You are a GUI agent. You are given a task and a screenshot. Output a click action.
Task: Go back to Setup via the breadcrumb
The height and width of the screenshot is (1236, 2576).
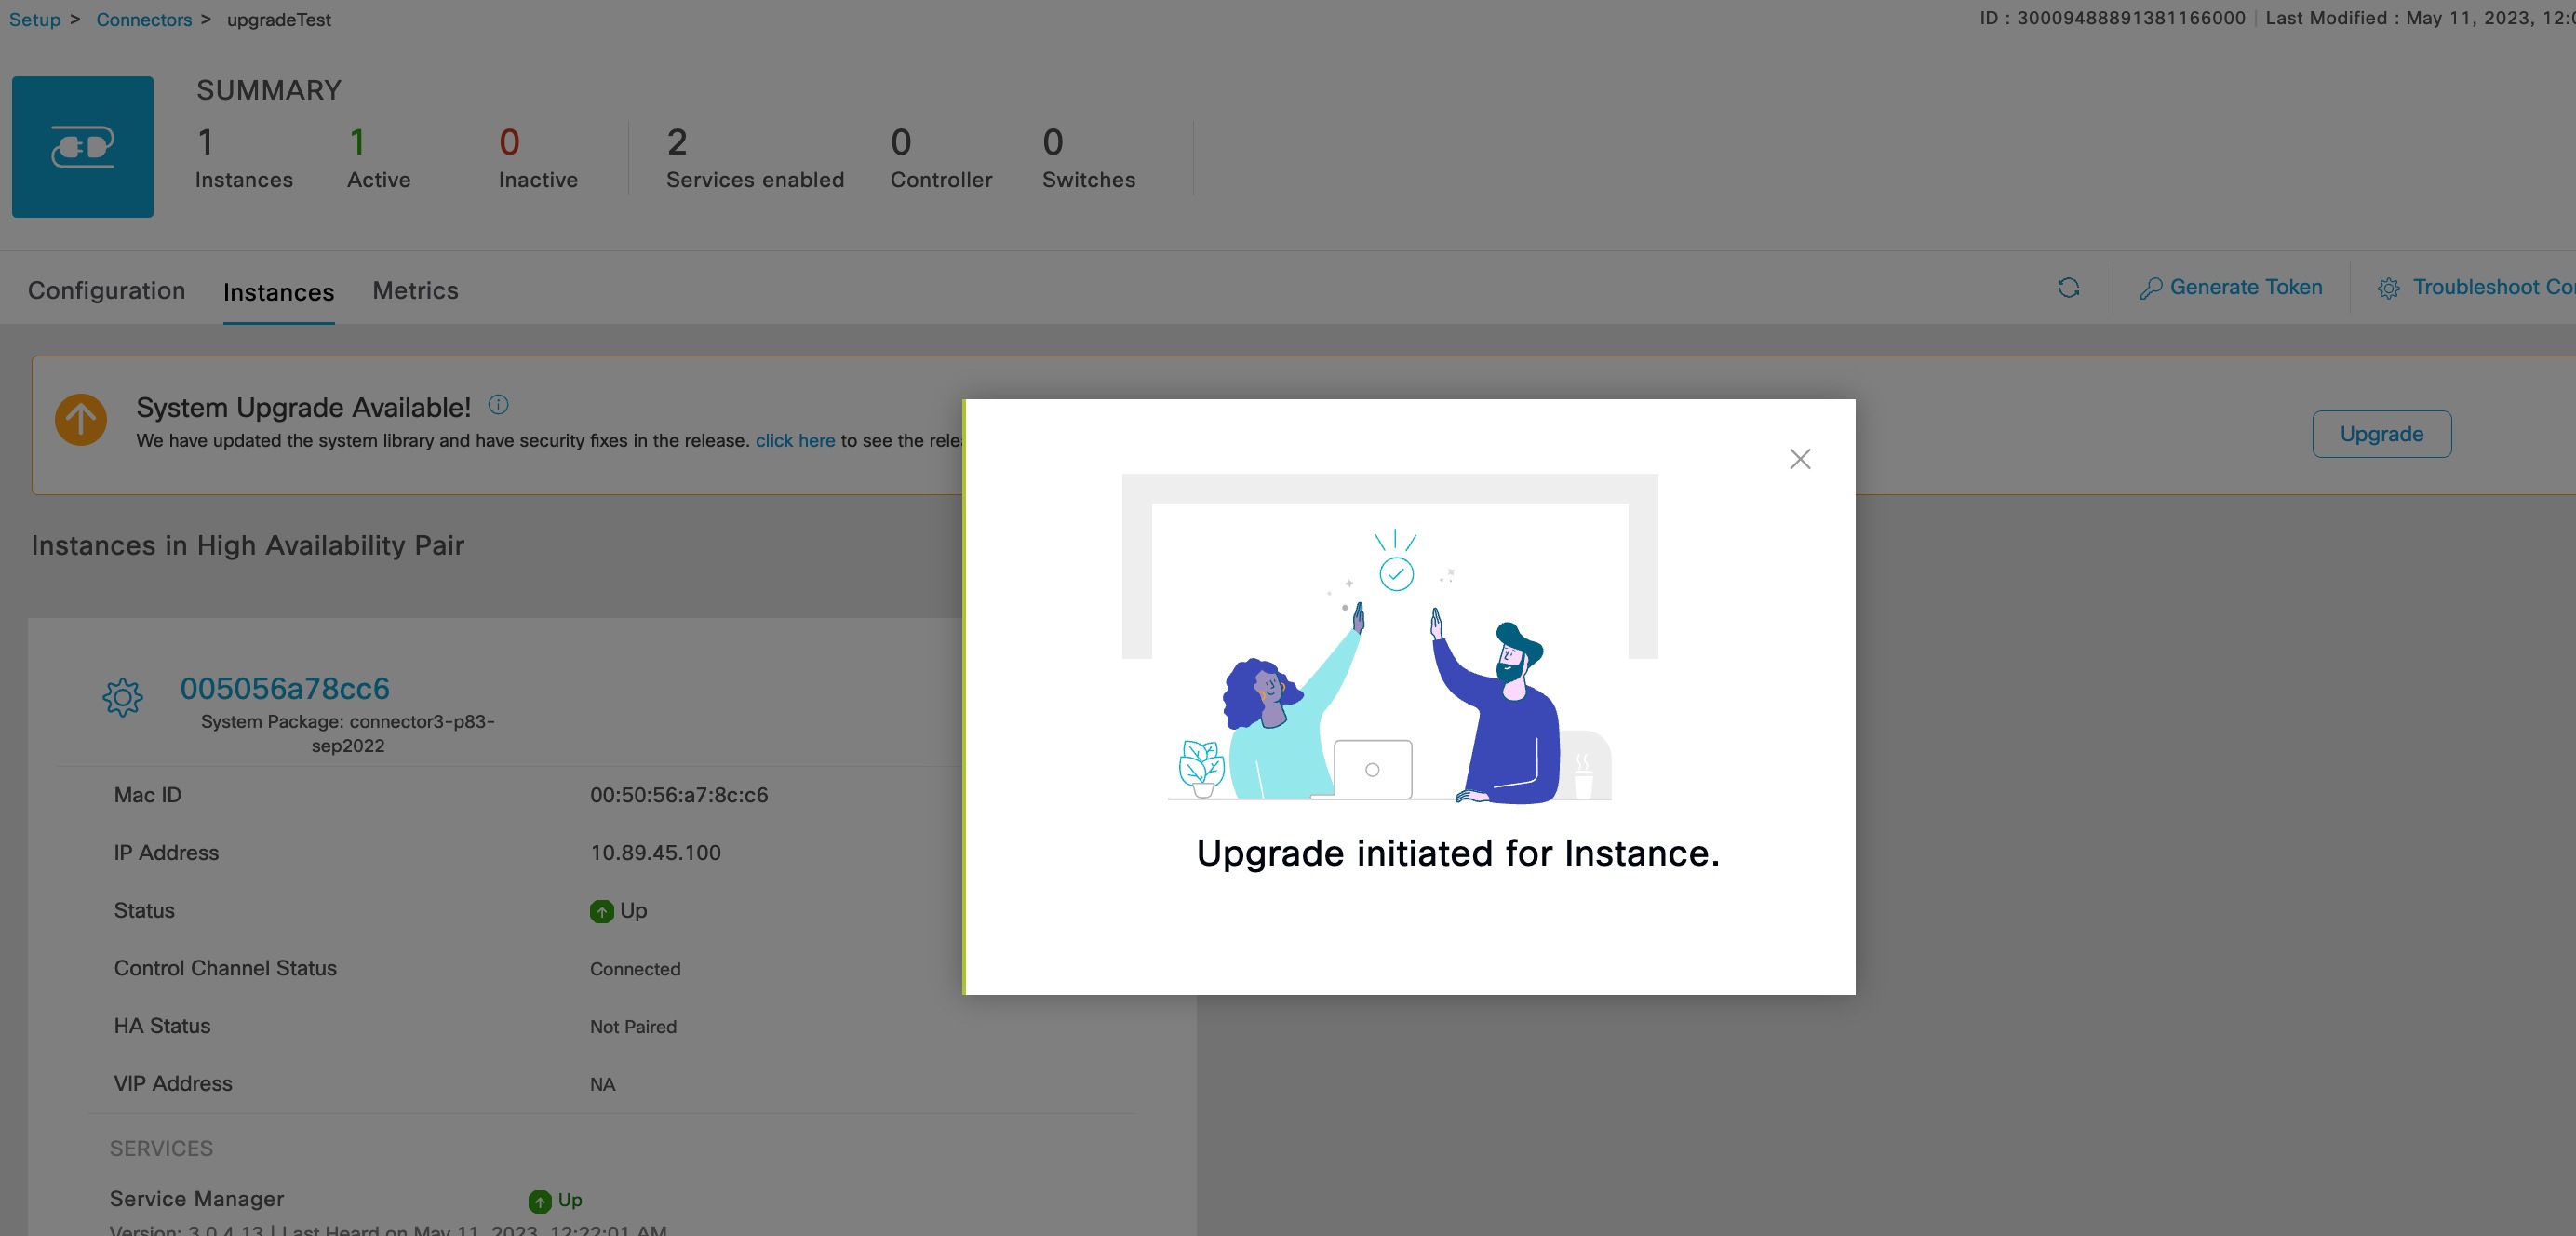click(x=33, y=18)
